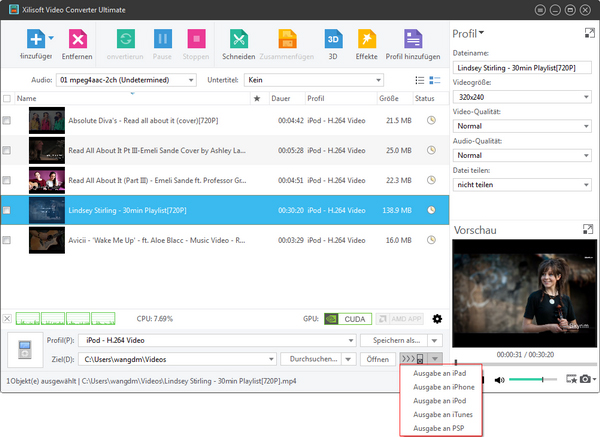Viewport: 600px width, 437px height.
Task: Open the Hinzufügen dropdown arrow
Action: tap(51, 38)
